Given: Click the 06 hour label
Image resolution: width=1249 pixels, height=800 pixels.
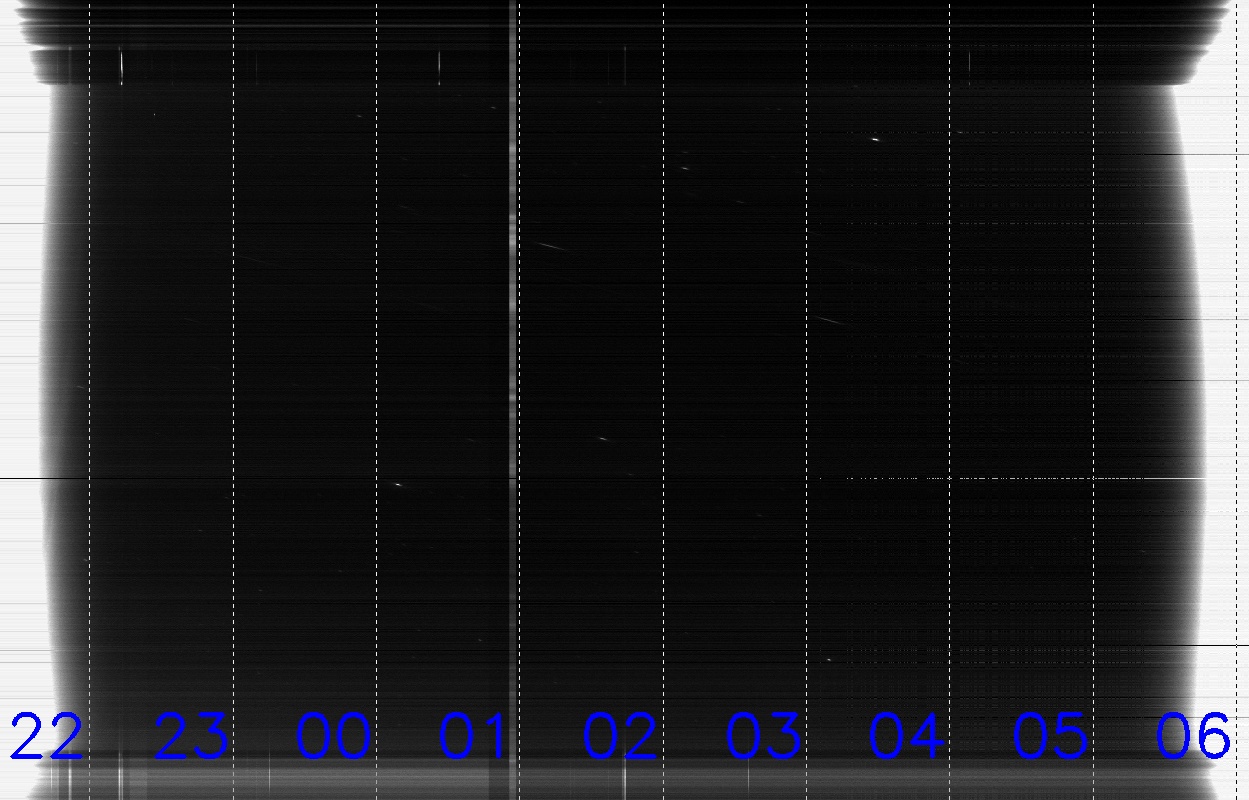Looking at the screenshot, I should pos(1192,736).
